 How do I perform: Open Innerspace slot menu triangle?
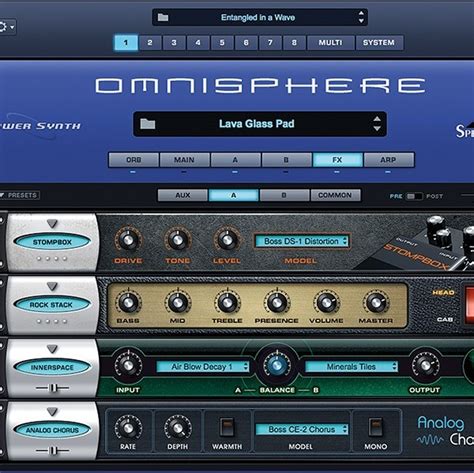pyautogui.click(x=52, y=349)
